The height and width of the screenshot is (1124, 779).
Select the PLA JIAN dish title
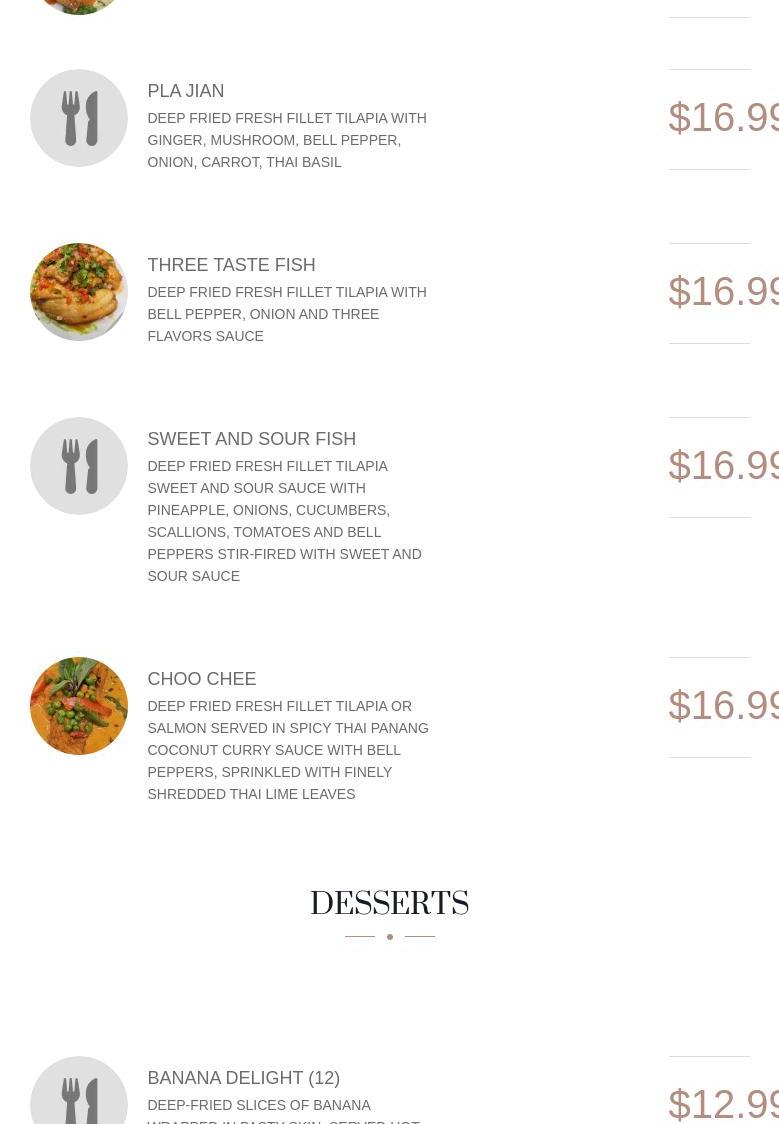point(186,91)
